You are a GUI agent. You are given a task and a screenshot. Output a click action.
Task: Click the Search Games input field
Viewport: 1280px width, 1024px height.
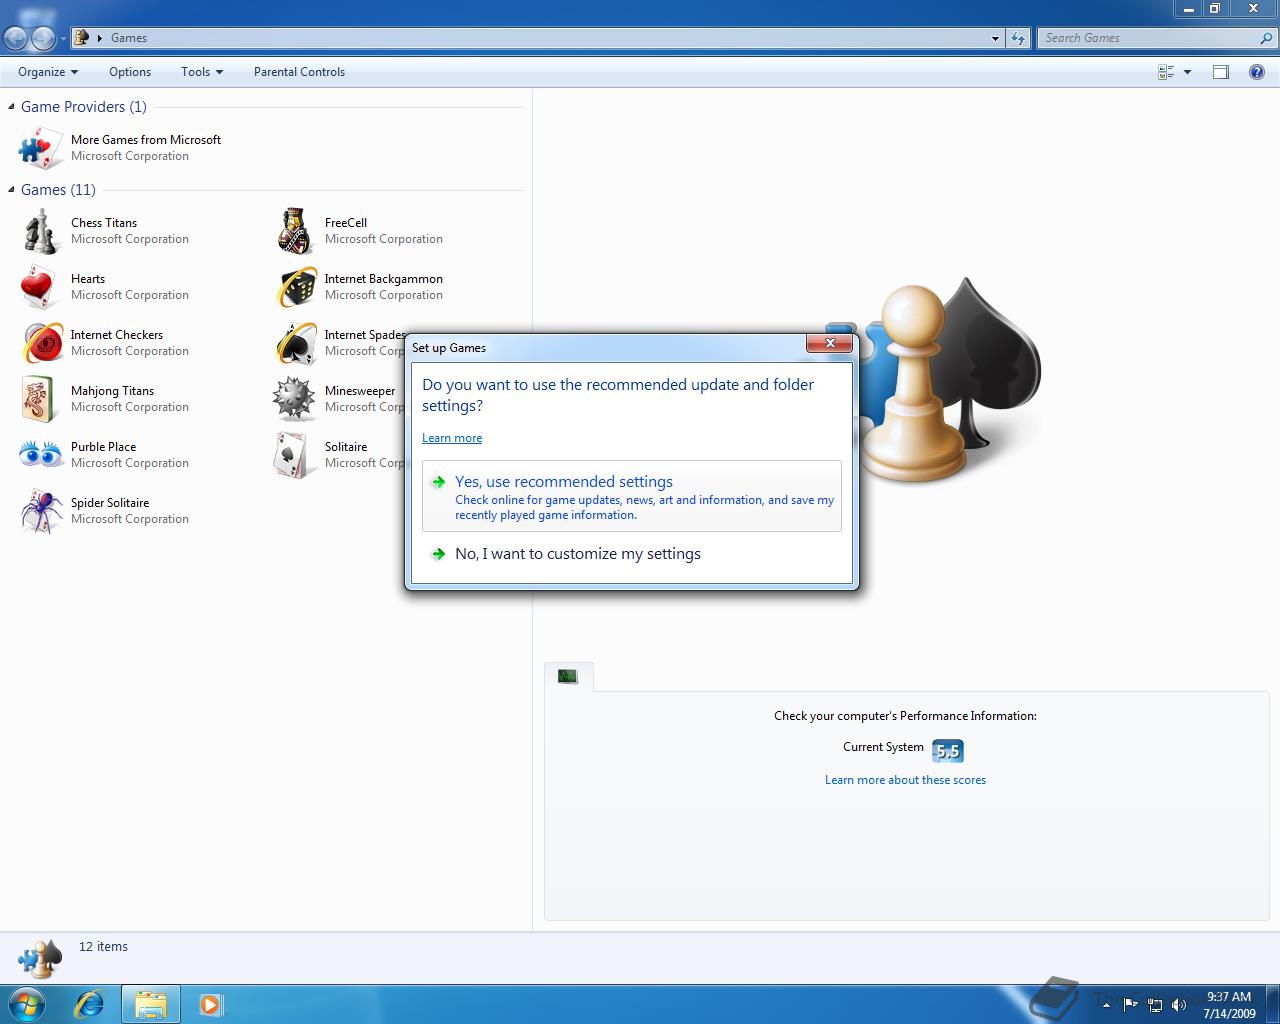click(1148, 38)
